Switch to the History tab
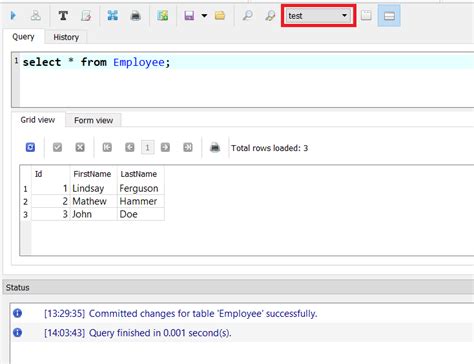 [x=66, y=37]
